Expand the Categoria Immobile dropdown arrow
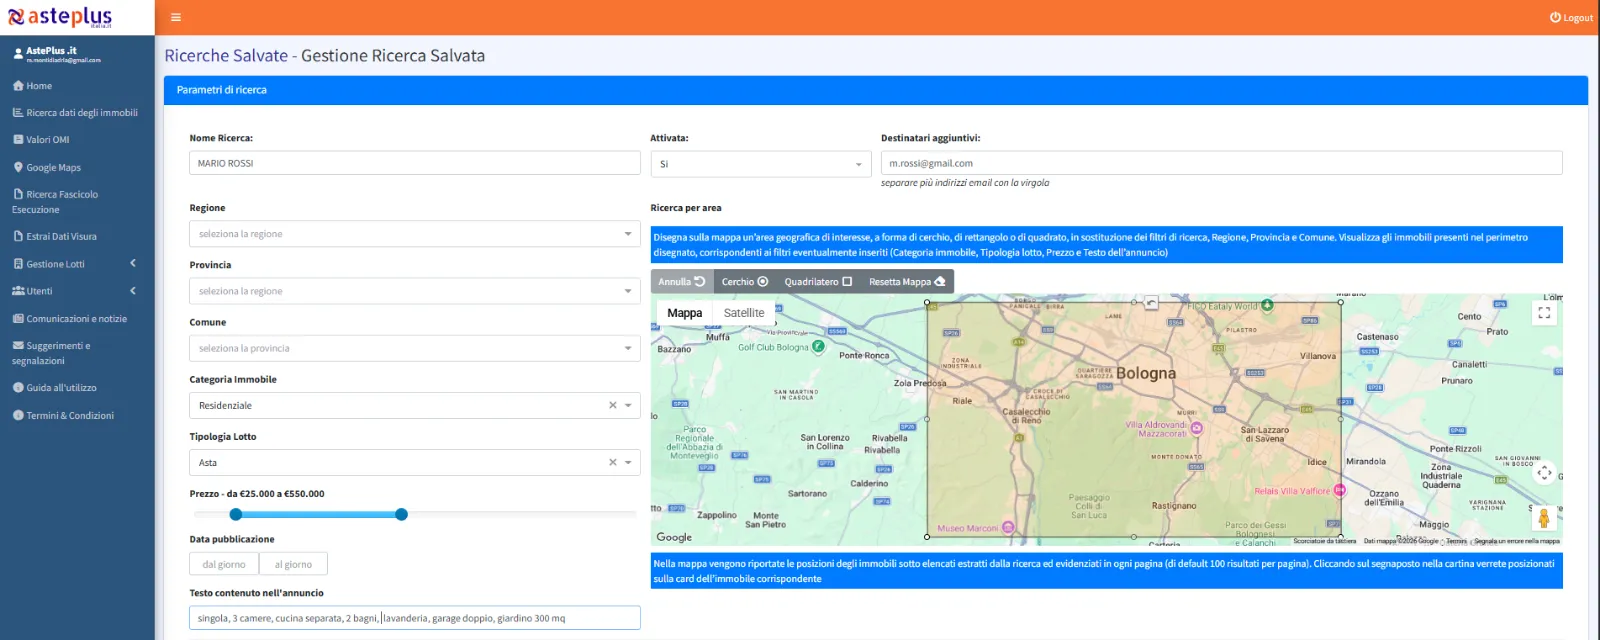 tap(628, 405)
